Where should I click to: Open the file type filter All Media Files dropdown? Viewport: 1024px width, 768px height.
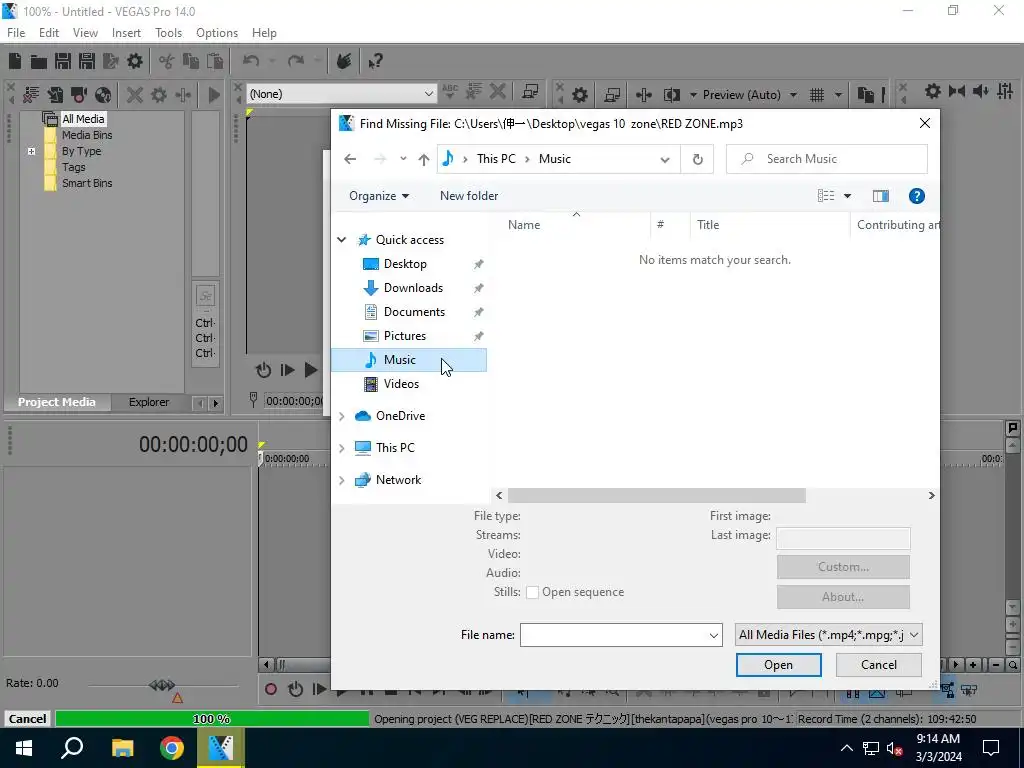[x=828, y=635]
